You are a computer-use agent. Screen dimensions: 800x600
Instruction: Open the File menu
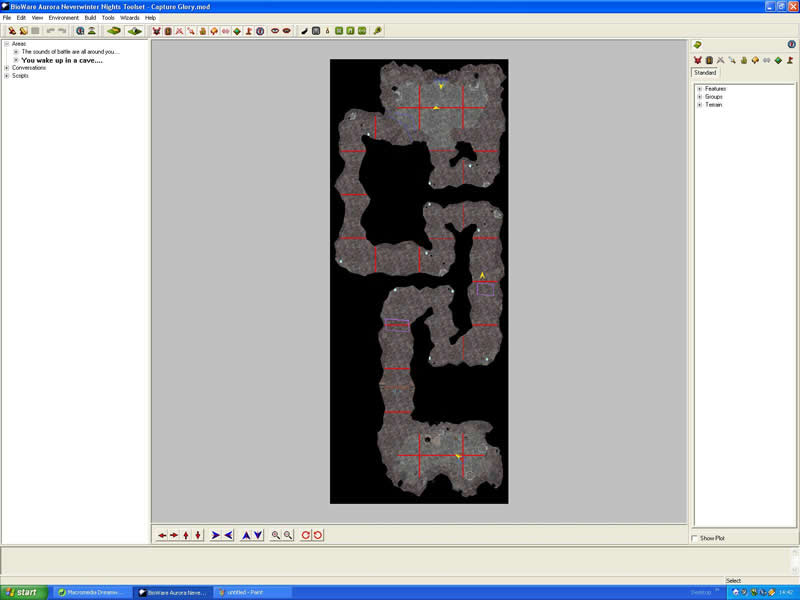click(x=7, y=17)
